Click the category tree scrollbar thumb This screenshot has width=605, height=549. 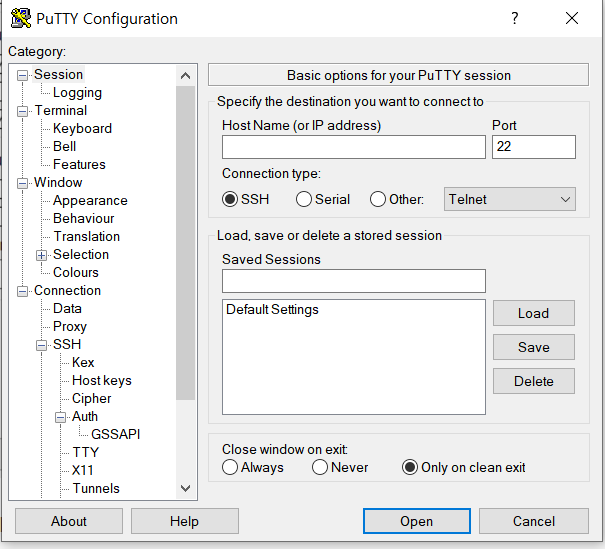coord(185,243)
